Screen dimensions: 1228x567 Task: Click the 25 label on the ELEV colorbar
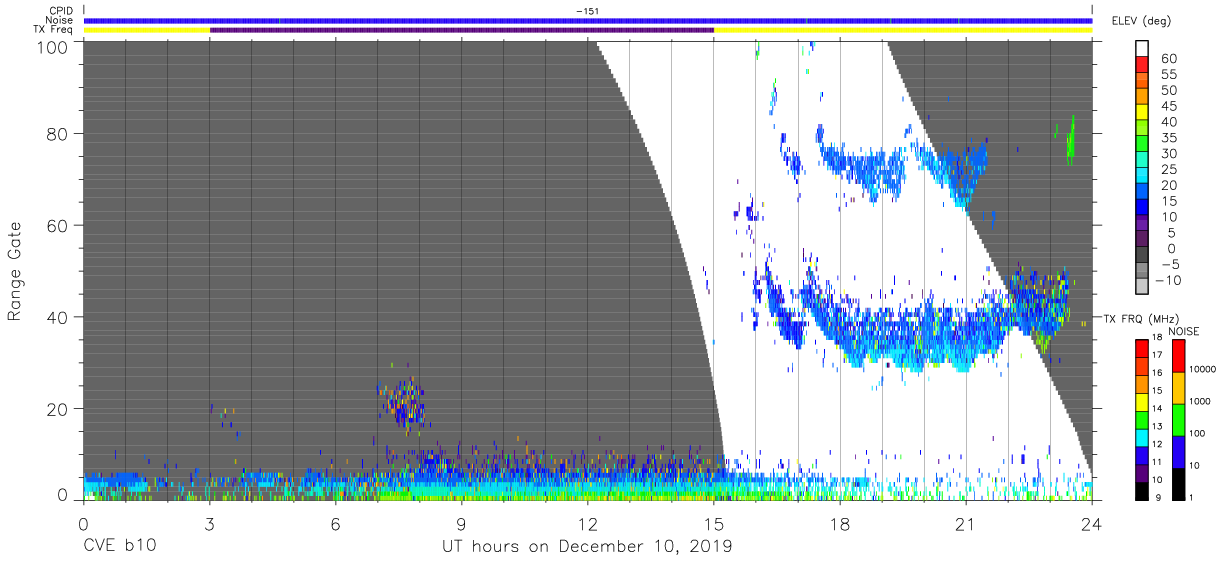[1171, 170]
